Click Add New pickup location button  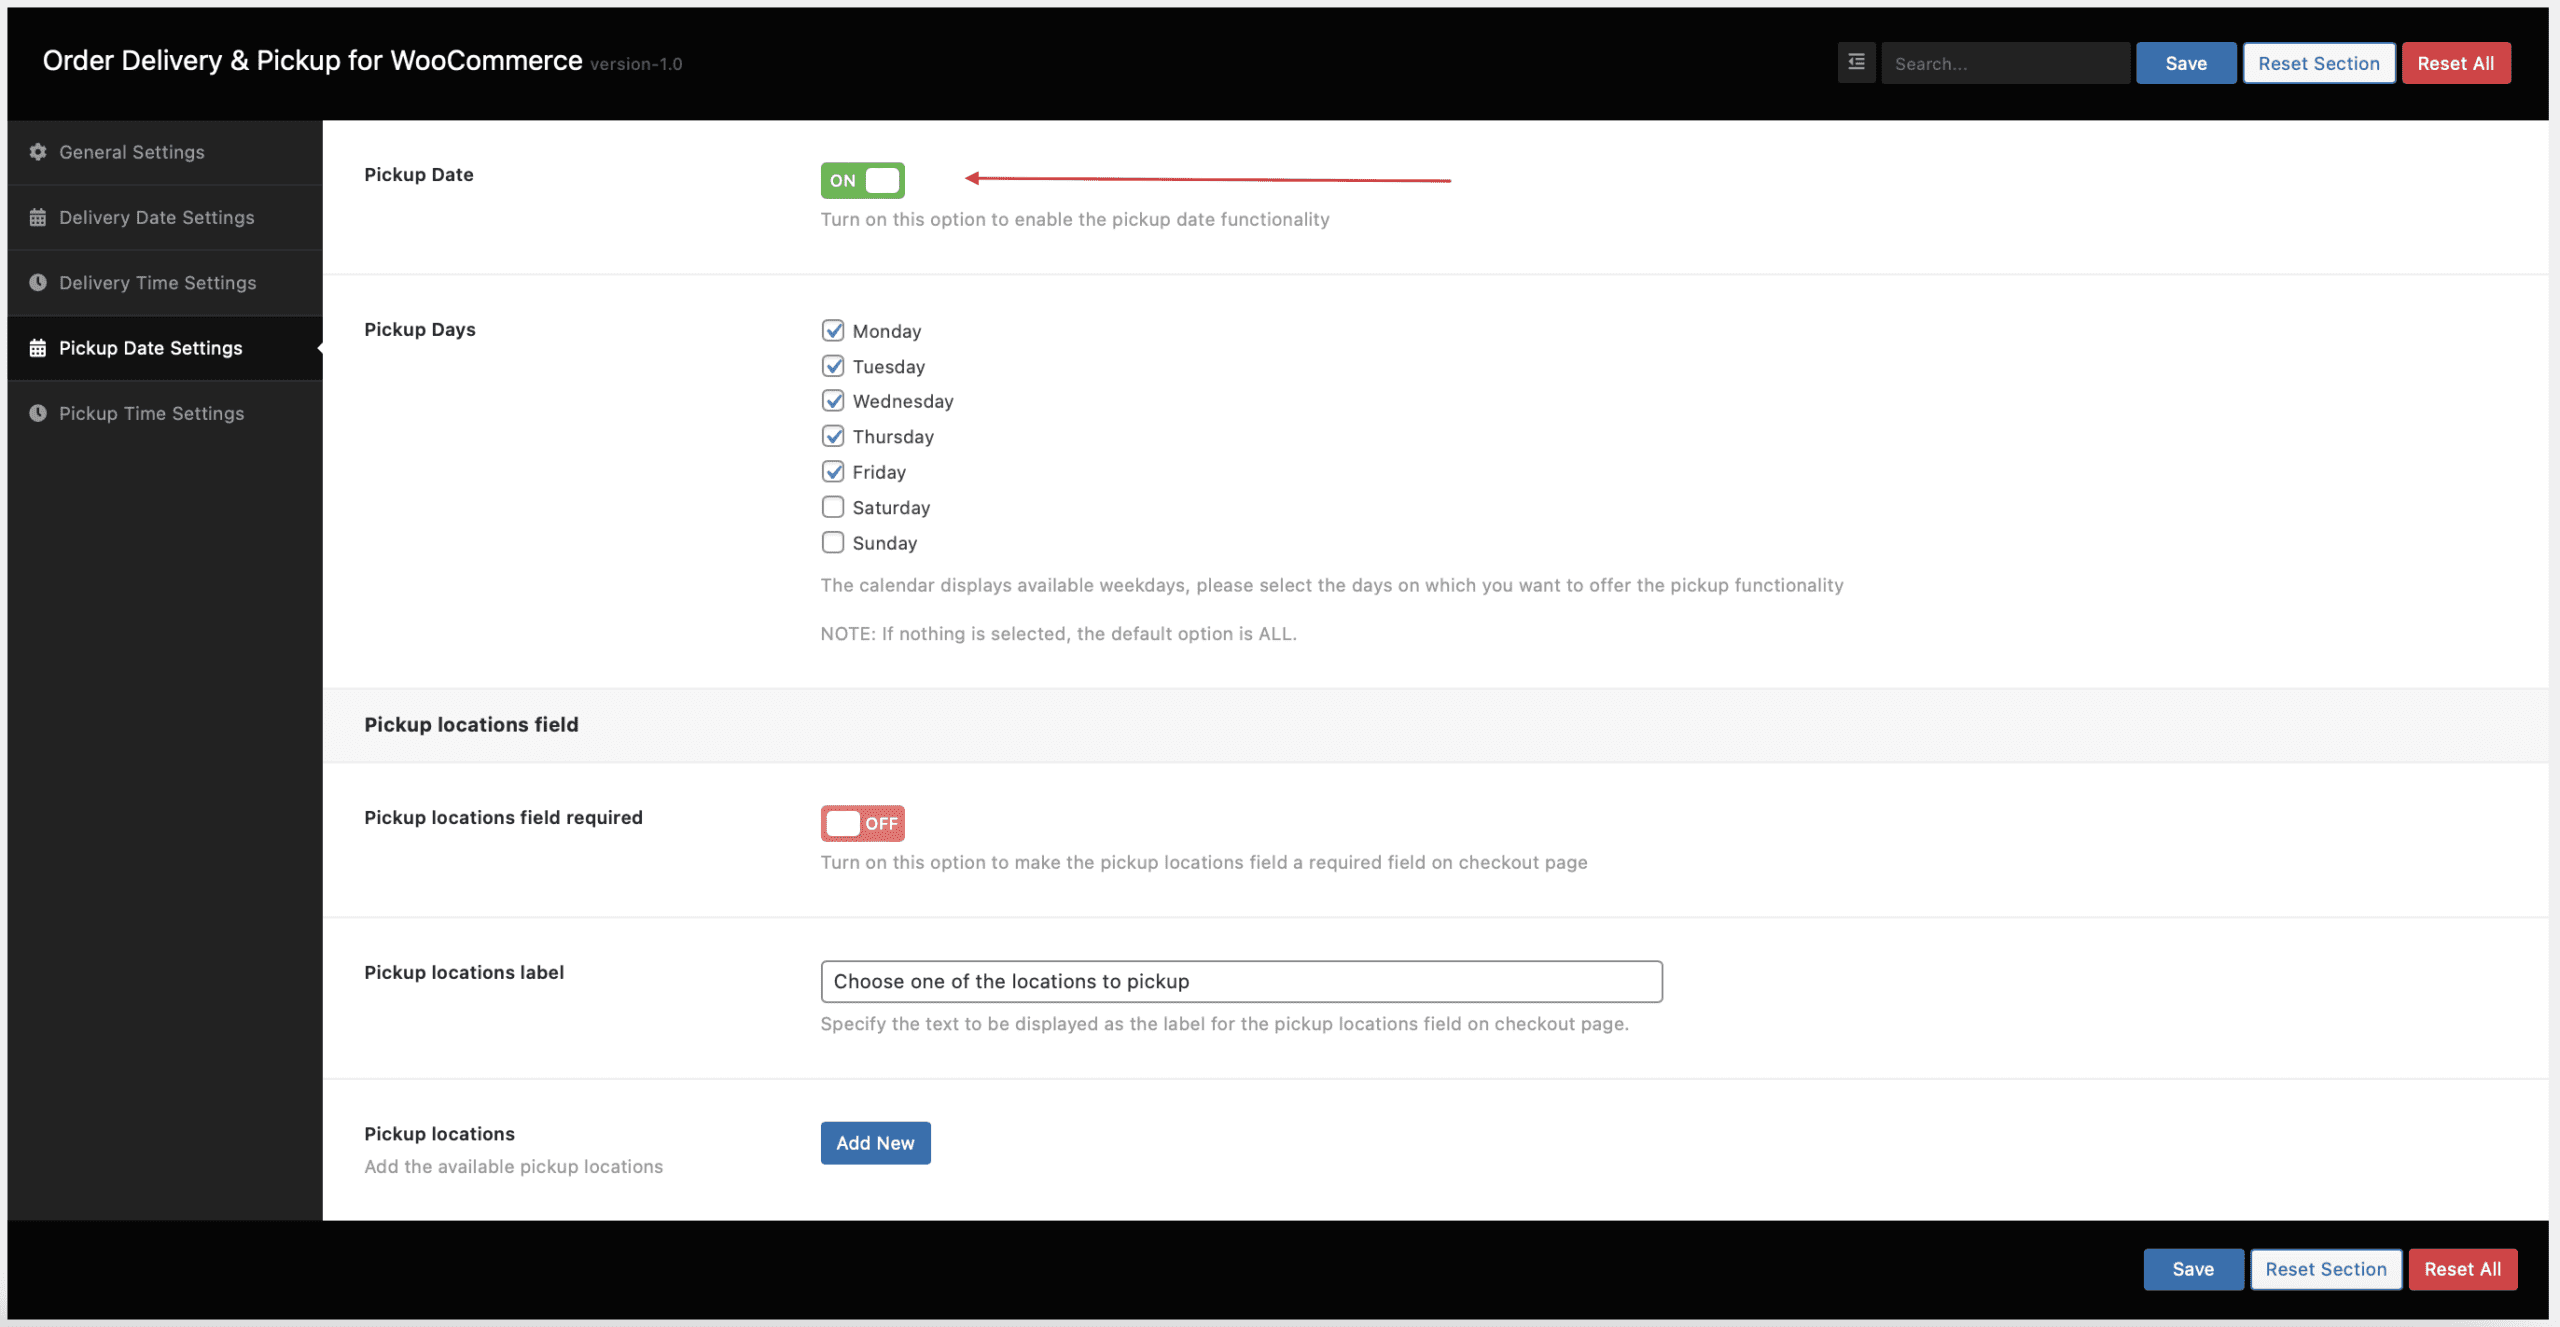coord(875,1143)
